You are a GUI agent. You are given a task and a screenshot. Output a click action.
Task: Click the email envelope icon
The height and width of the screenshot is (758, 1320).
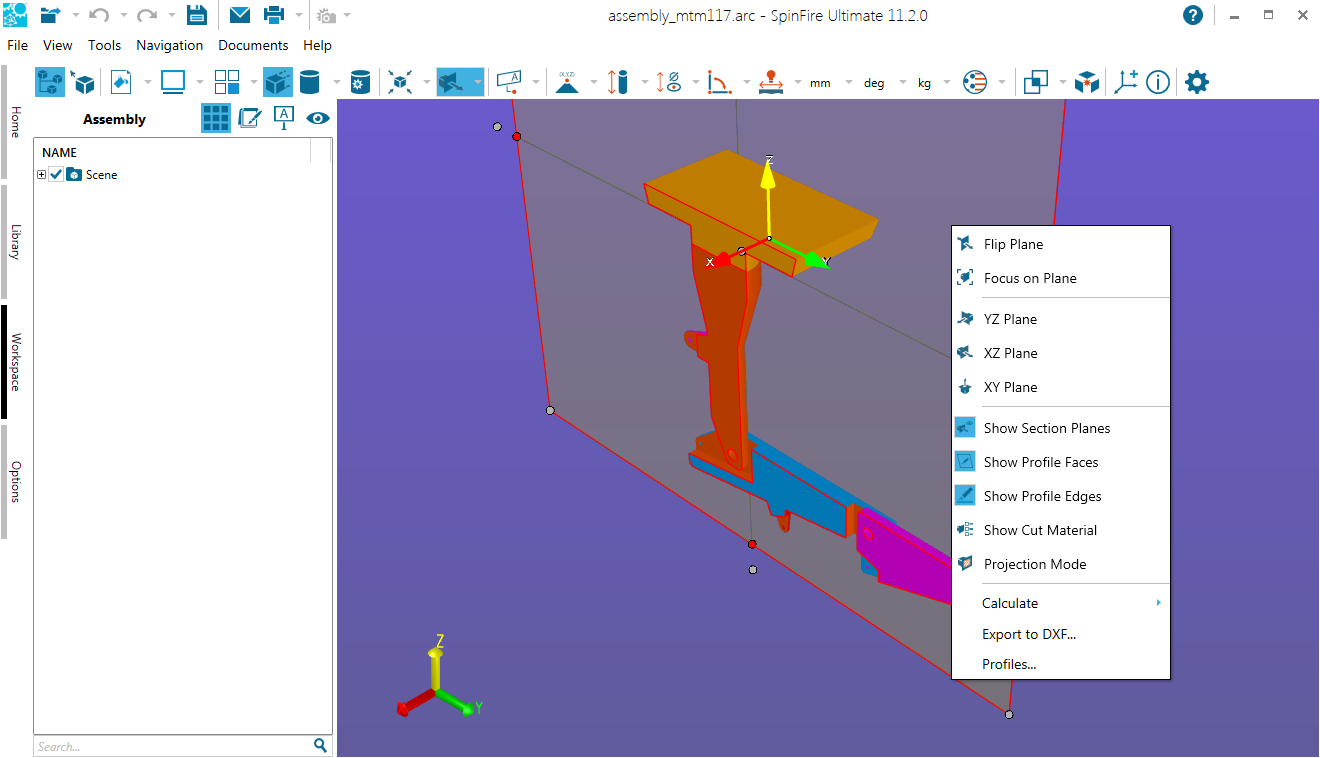[239, 15]
